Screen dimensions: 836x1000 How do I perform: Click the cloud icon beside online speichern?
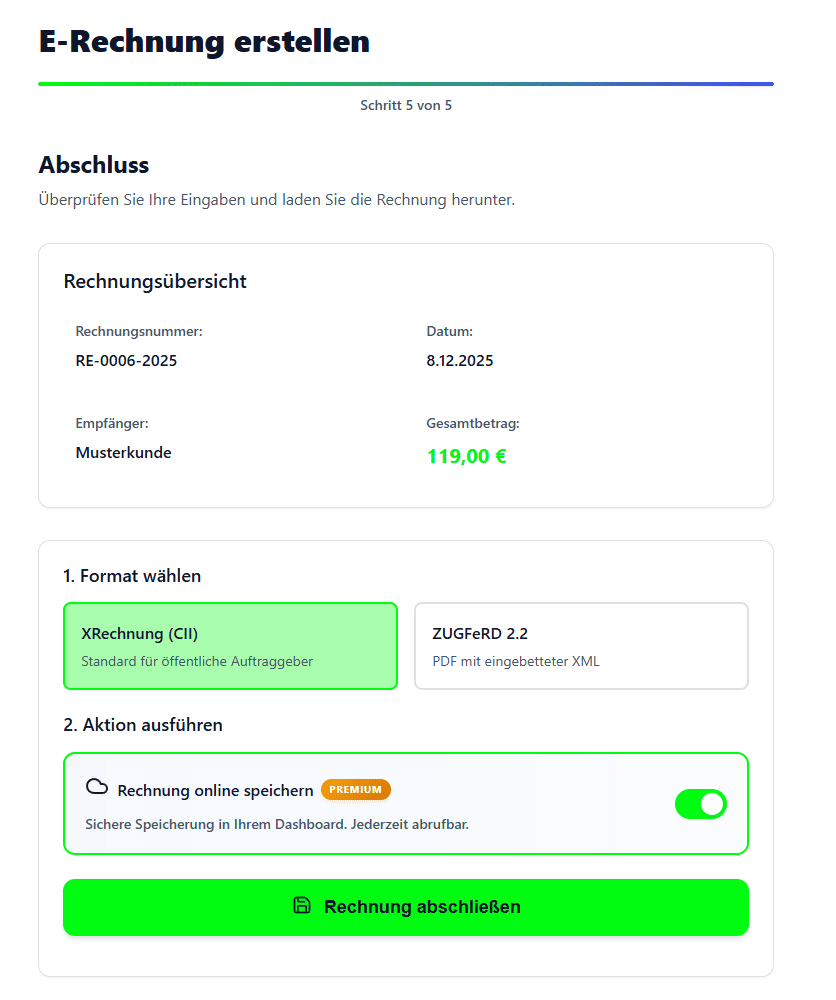96,789
